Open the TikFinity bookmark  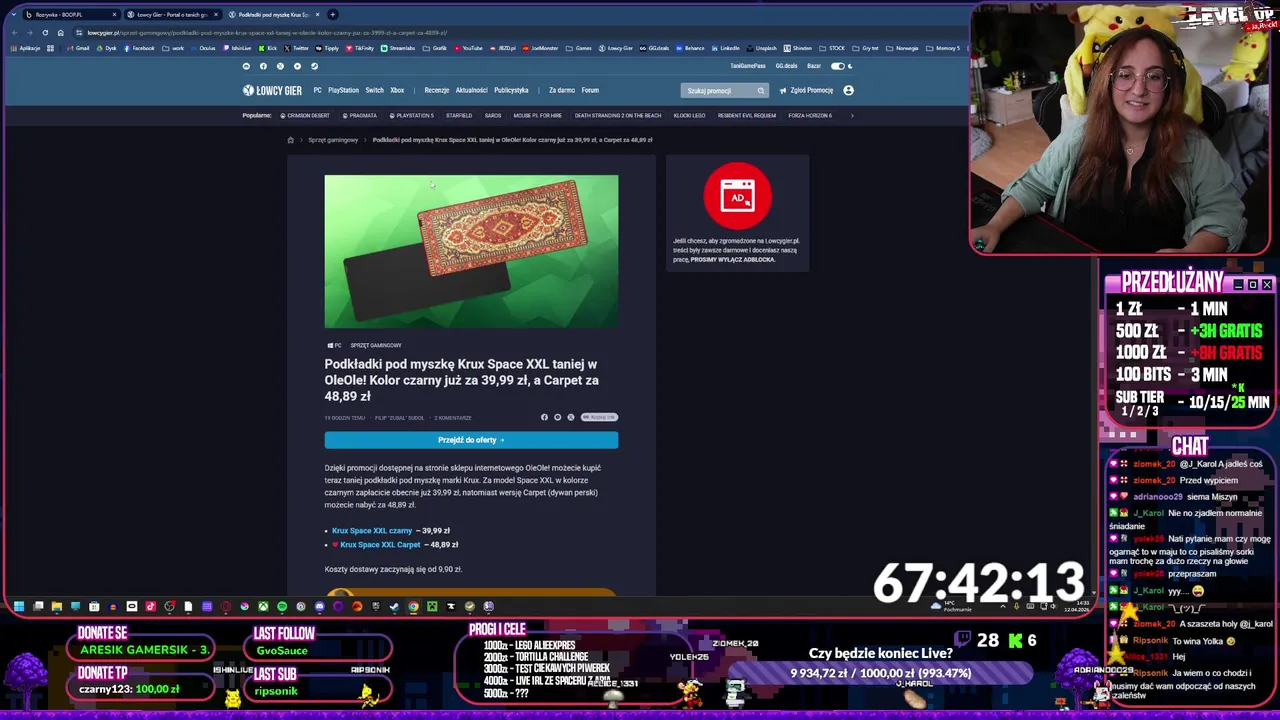click(360, 48)
